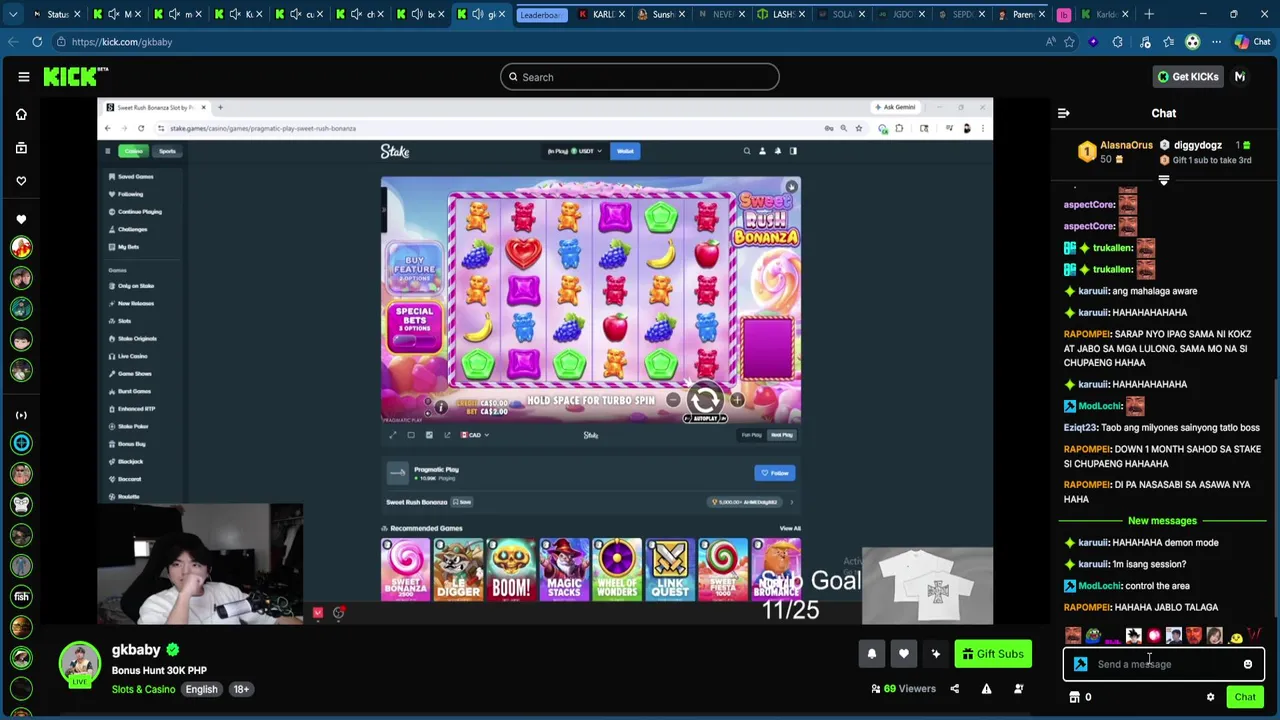Screen dimensions: 1280x720
Task: Go back in the browser
Action: pyautogui.click(x=12, y=42)
